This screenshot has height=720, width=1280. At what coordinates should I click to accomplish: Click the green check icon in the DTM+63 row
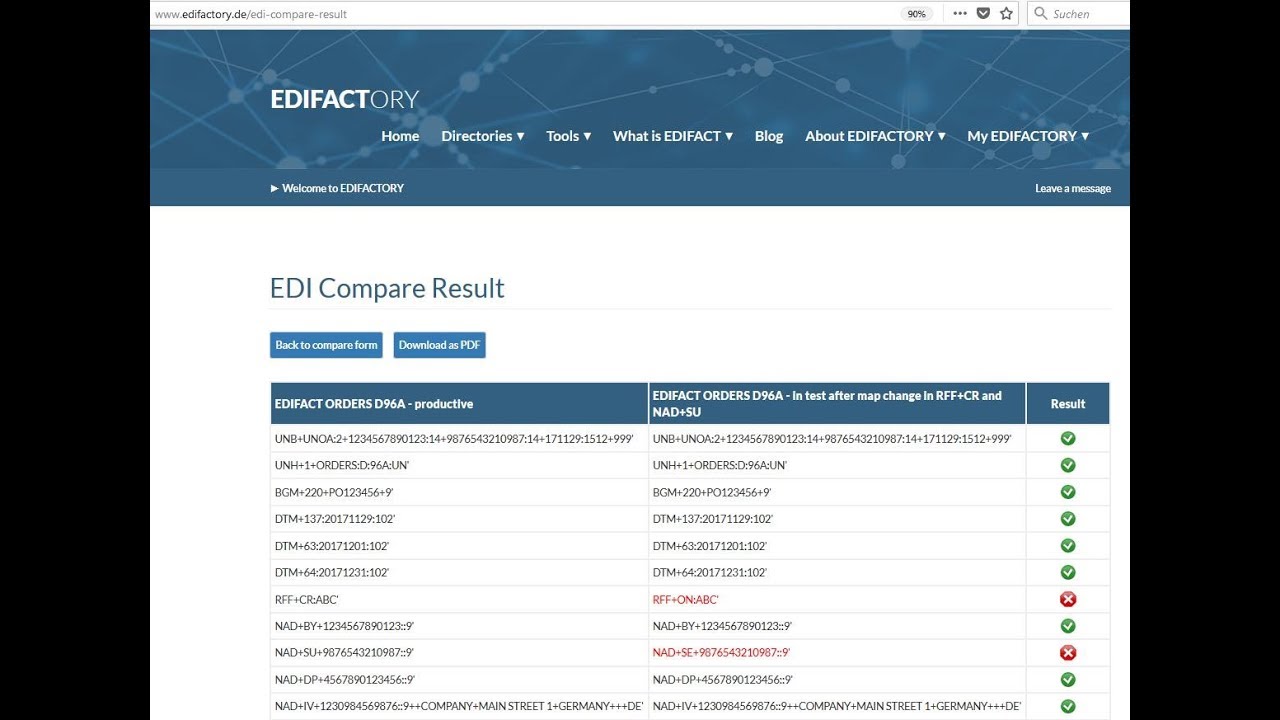(1068, 546)
